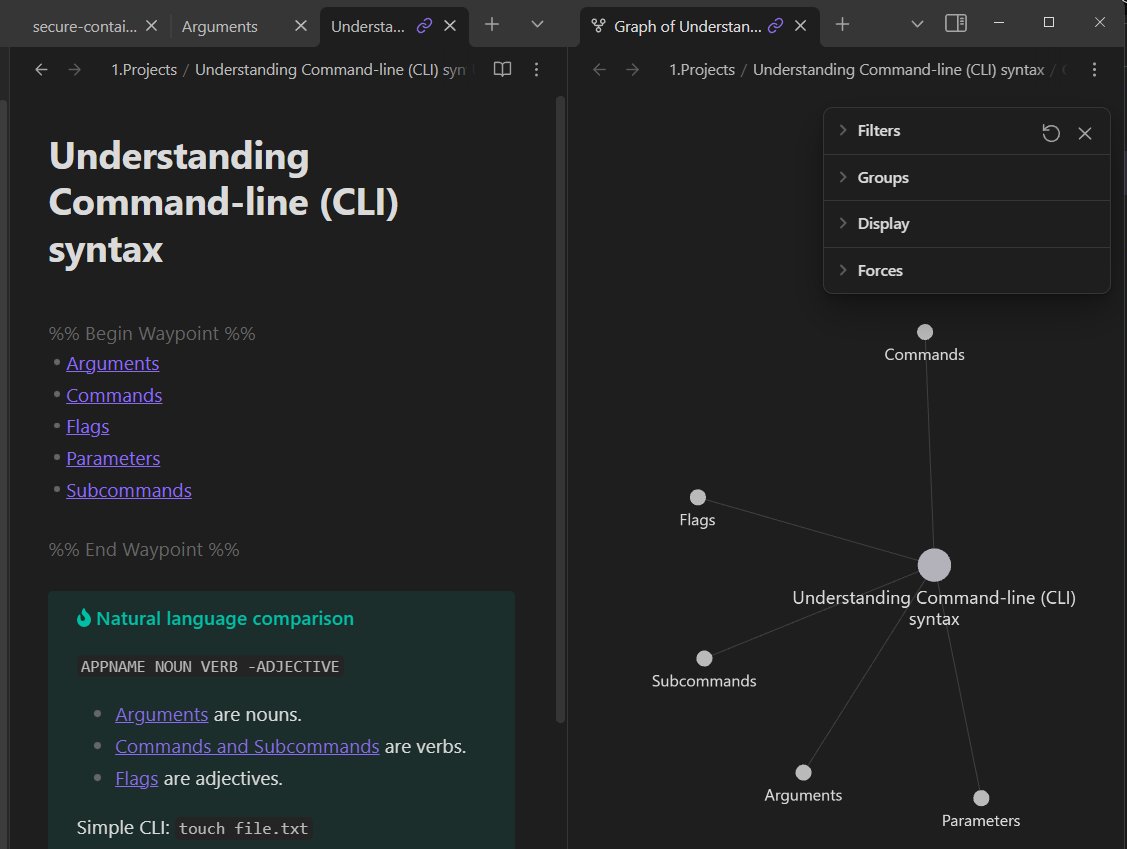
Task: Click the flame icon of the callout
Action: pyautogui.click(x=83, y=618)
